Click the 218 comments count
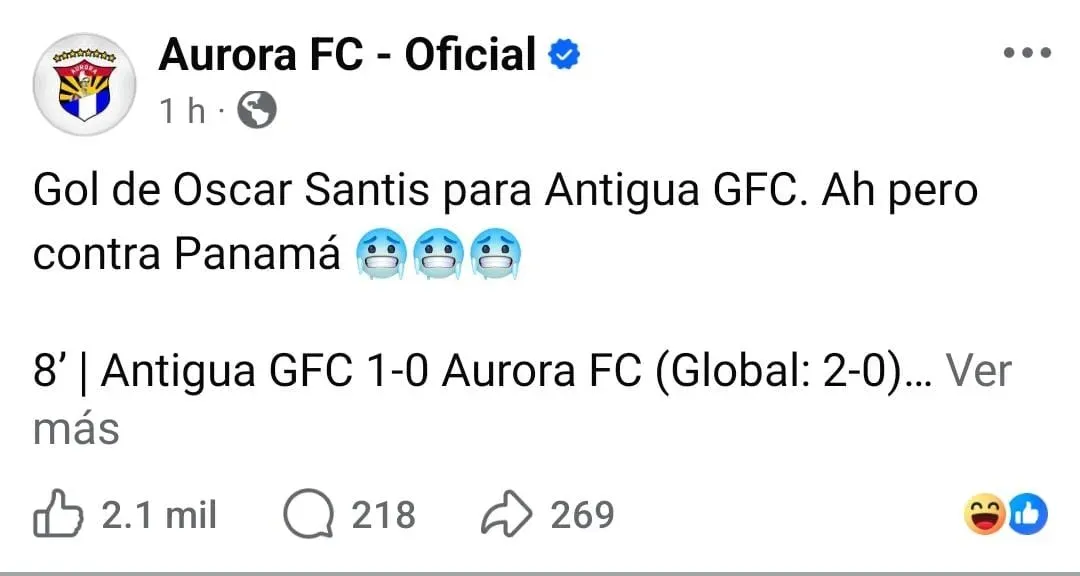 click(x=383, y=513)
